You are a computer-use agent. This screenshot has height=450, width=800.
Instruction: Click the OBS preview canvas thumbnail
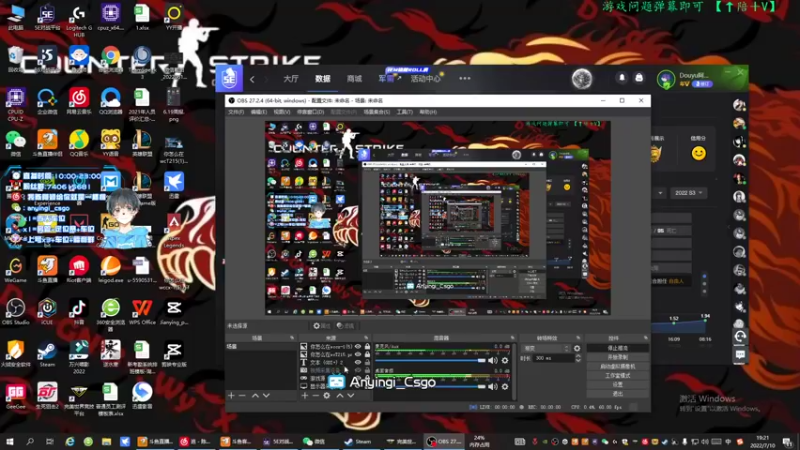point(437,218)
